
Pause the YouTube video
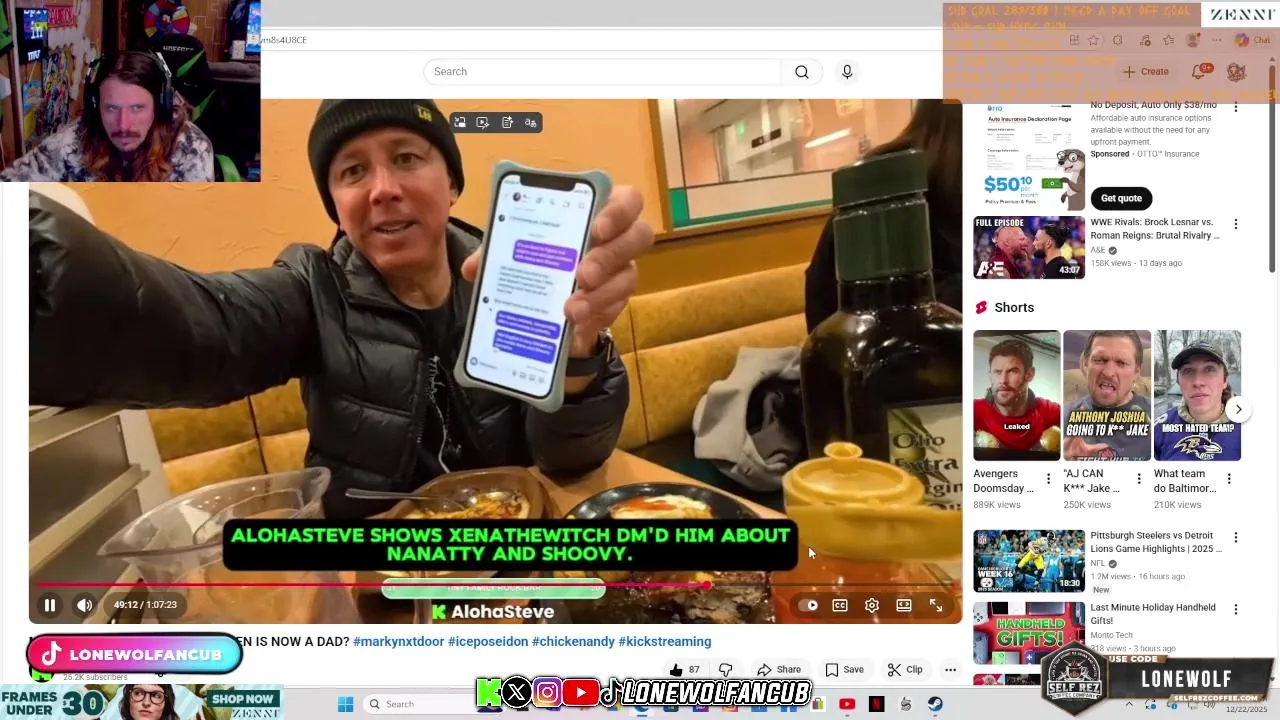[49, 605]
